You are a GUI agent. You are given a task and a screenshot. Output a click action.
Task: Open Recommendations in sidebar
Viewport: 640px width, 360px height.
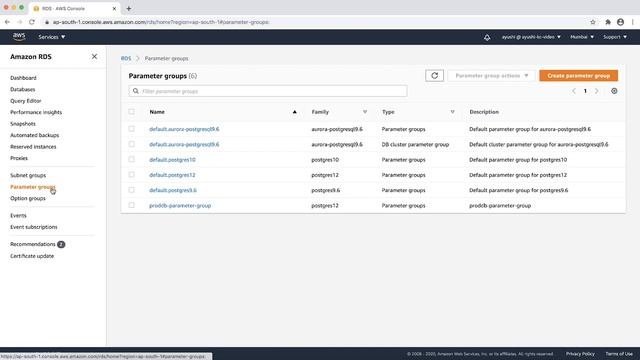(x=33, y=244)
